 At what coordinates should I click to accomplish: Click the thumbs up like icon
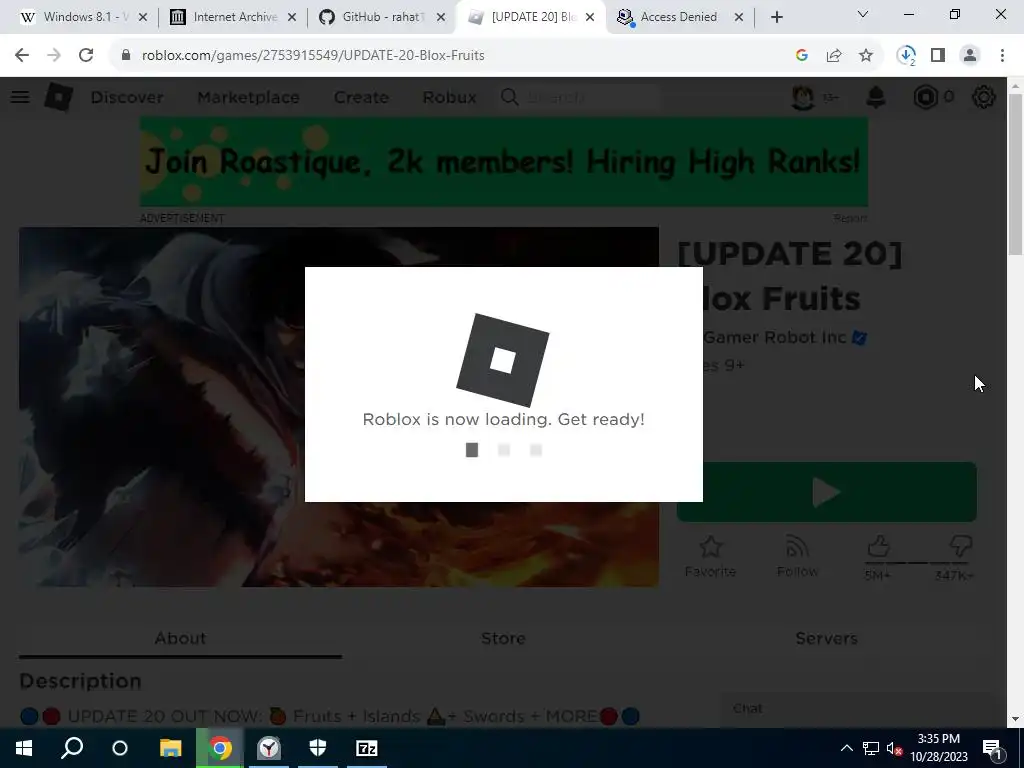(x=878, y=546)
